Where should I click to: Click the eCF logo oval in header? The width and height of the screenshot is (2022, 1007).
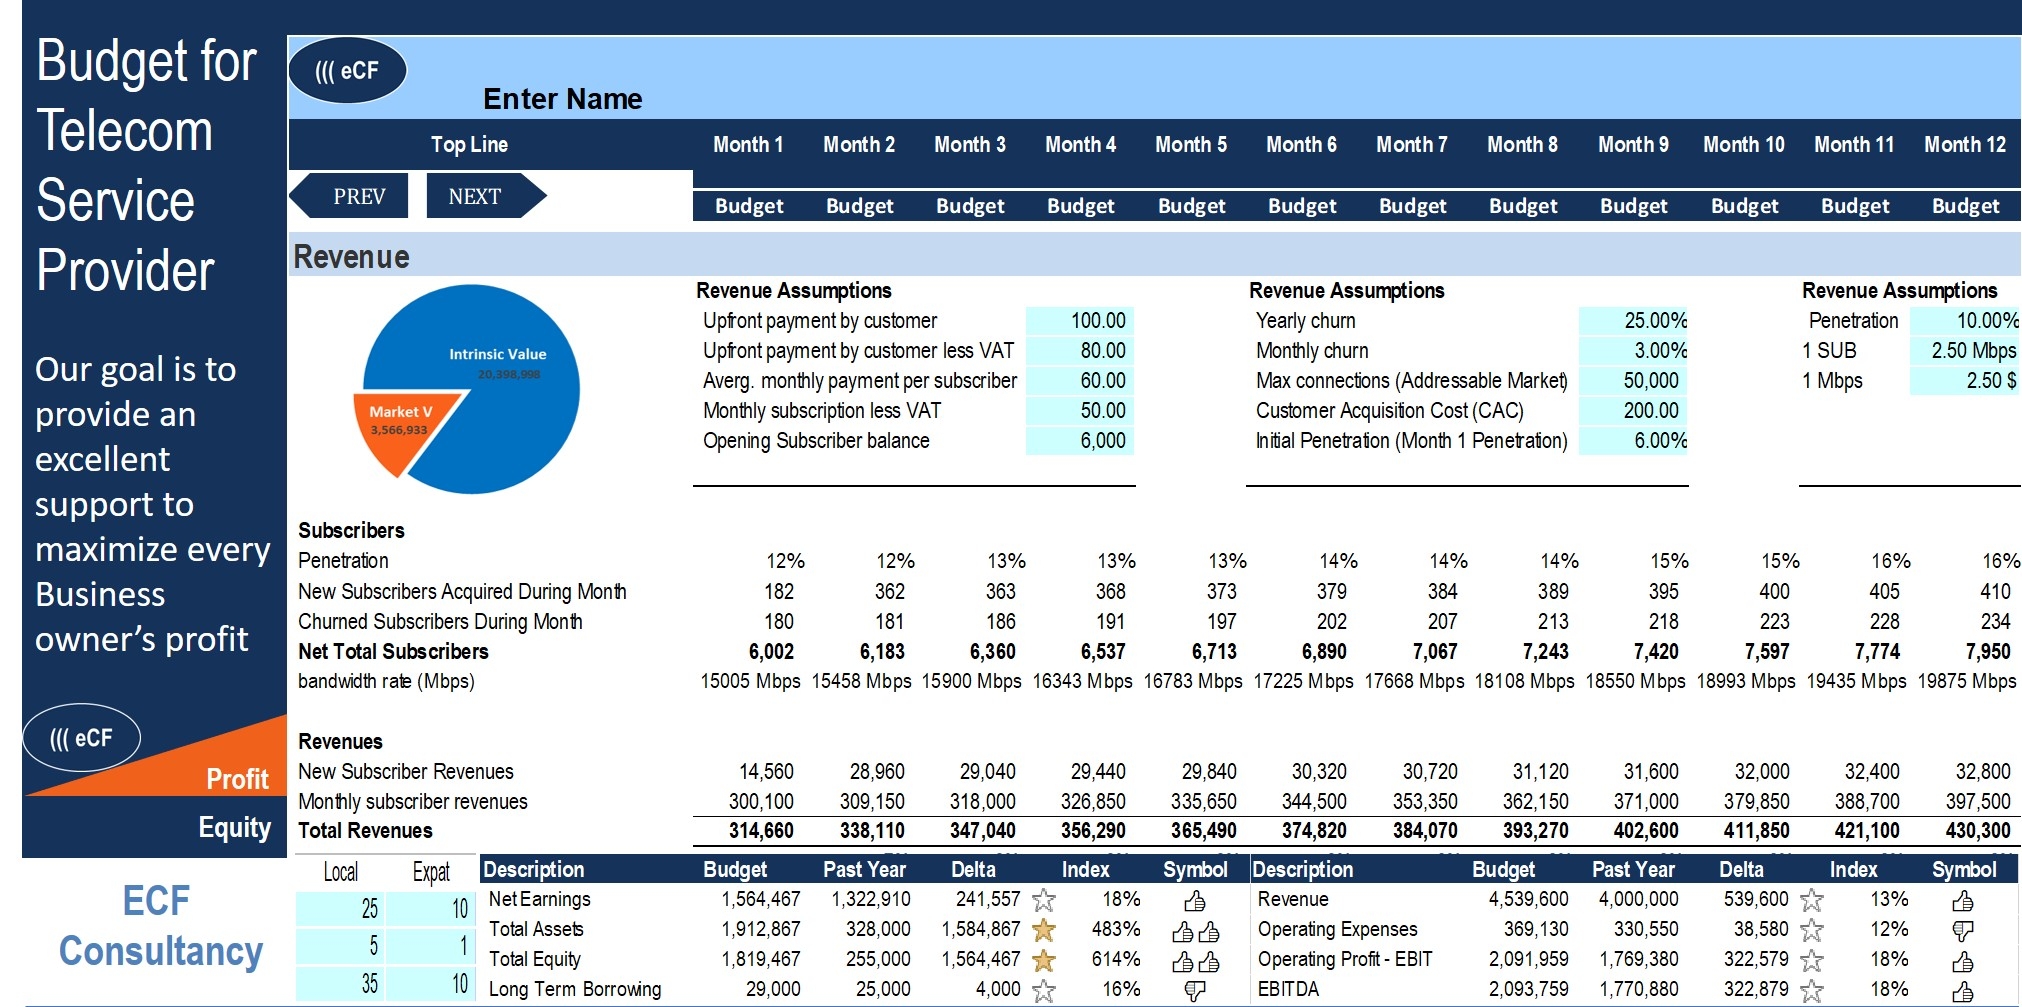coord(347,71)
